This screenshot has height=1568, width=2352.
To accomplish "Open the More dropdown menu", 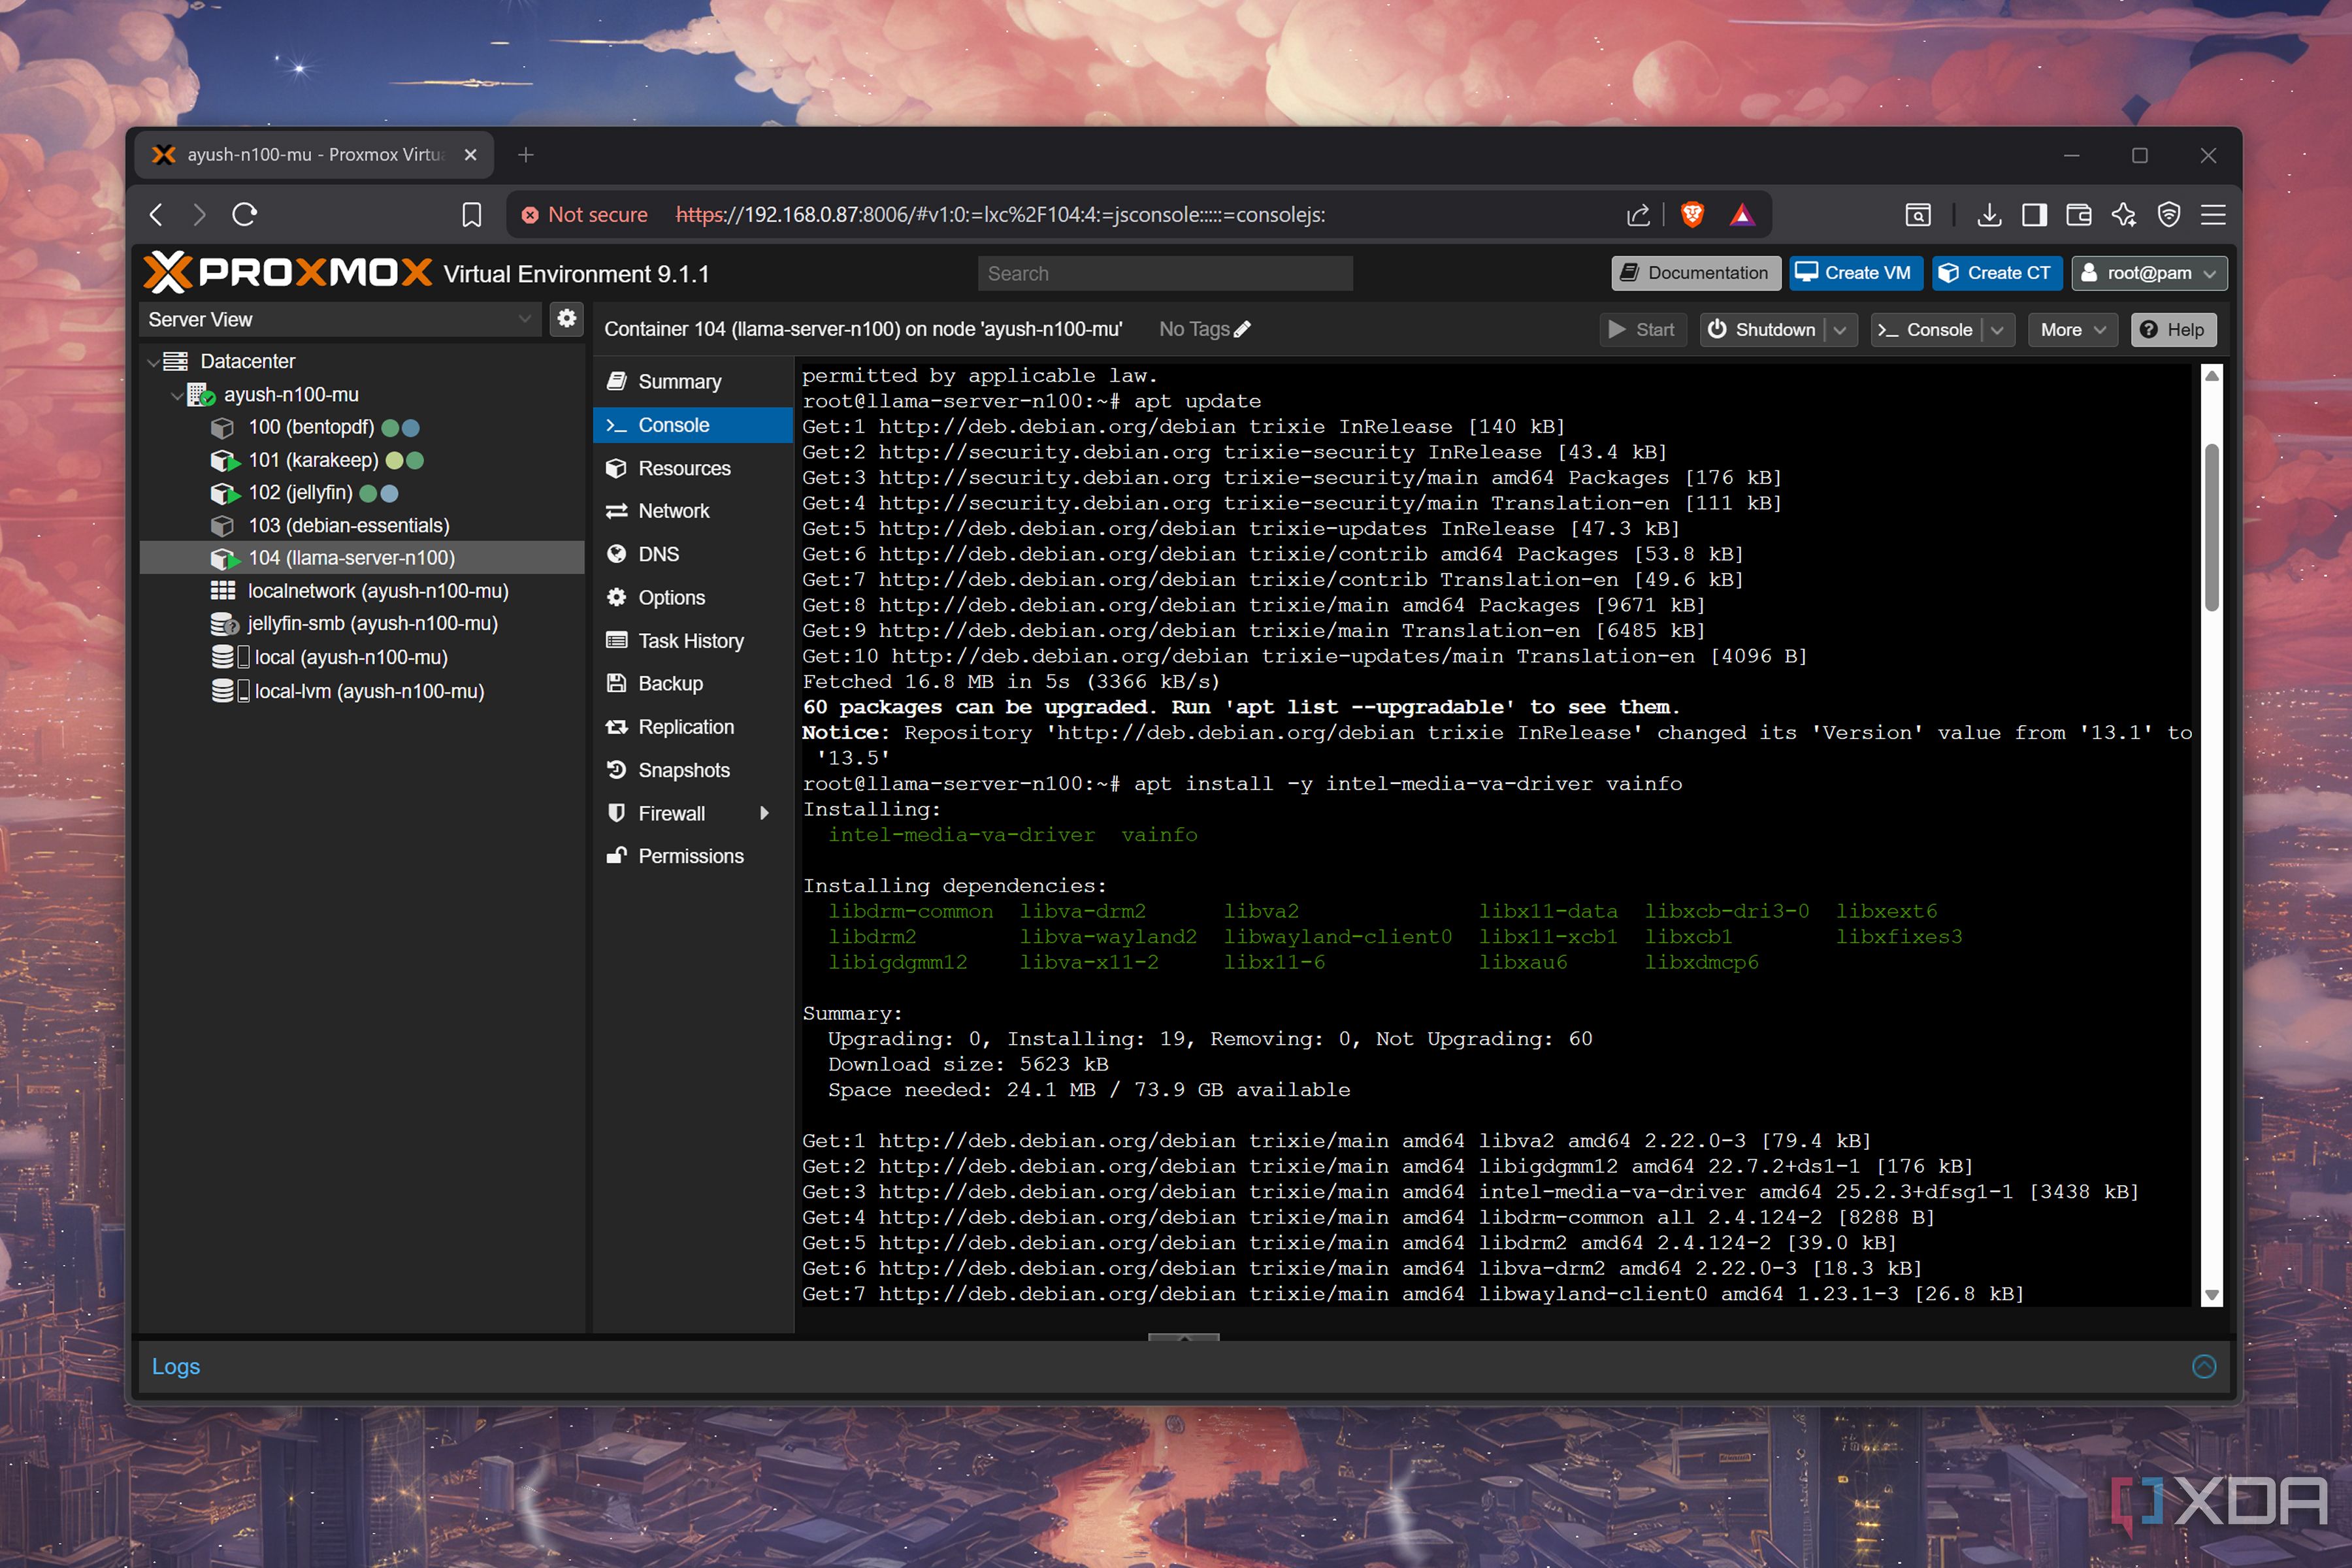I will pos(2073,330).
